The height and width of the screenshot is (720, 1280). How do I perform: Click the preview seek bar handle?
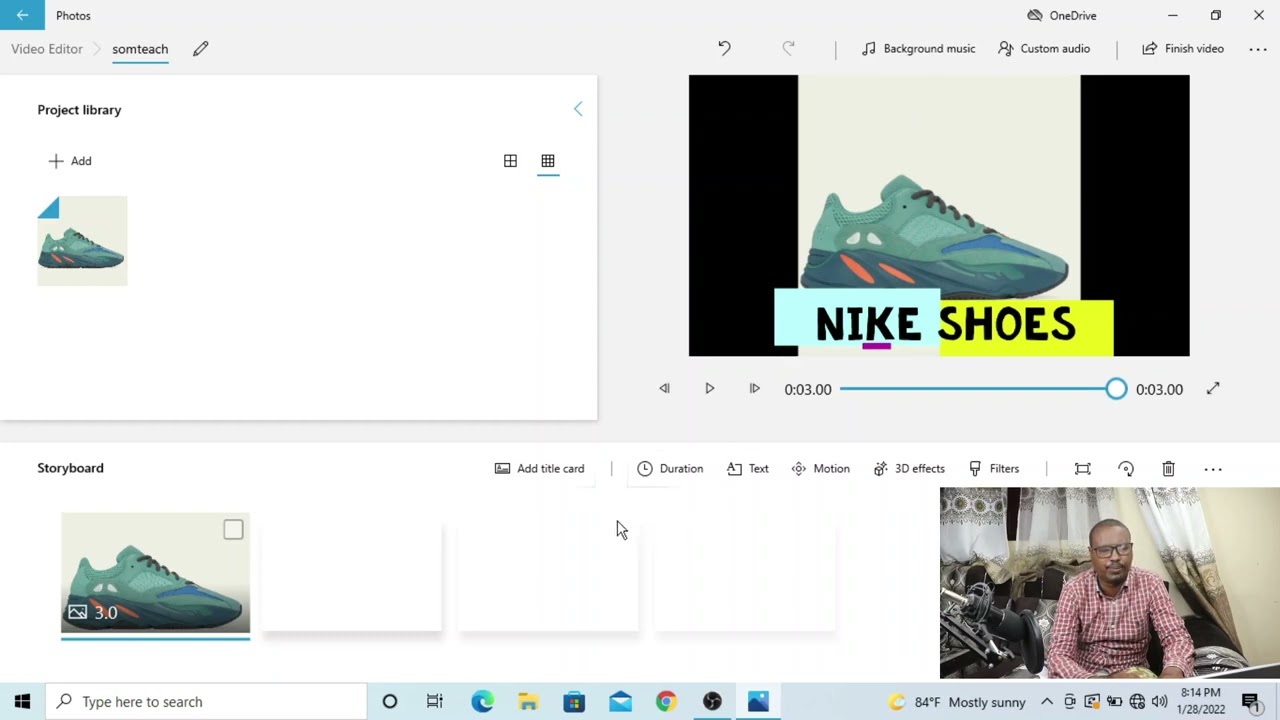[1116, 389]
